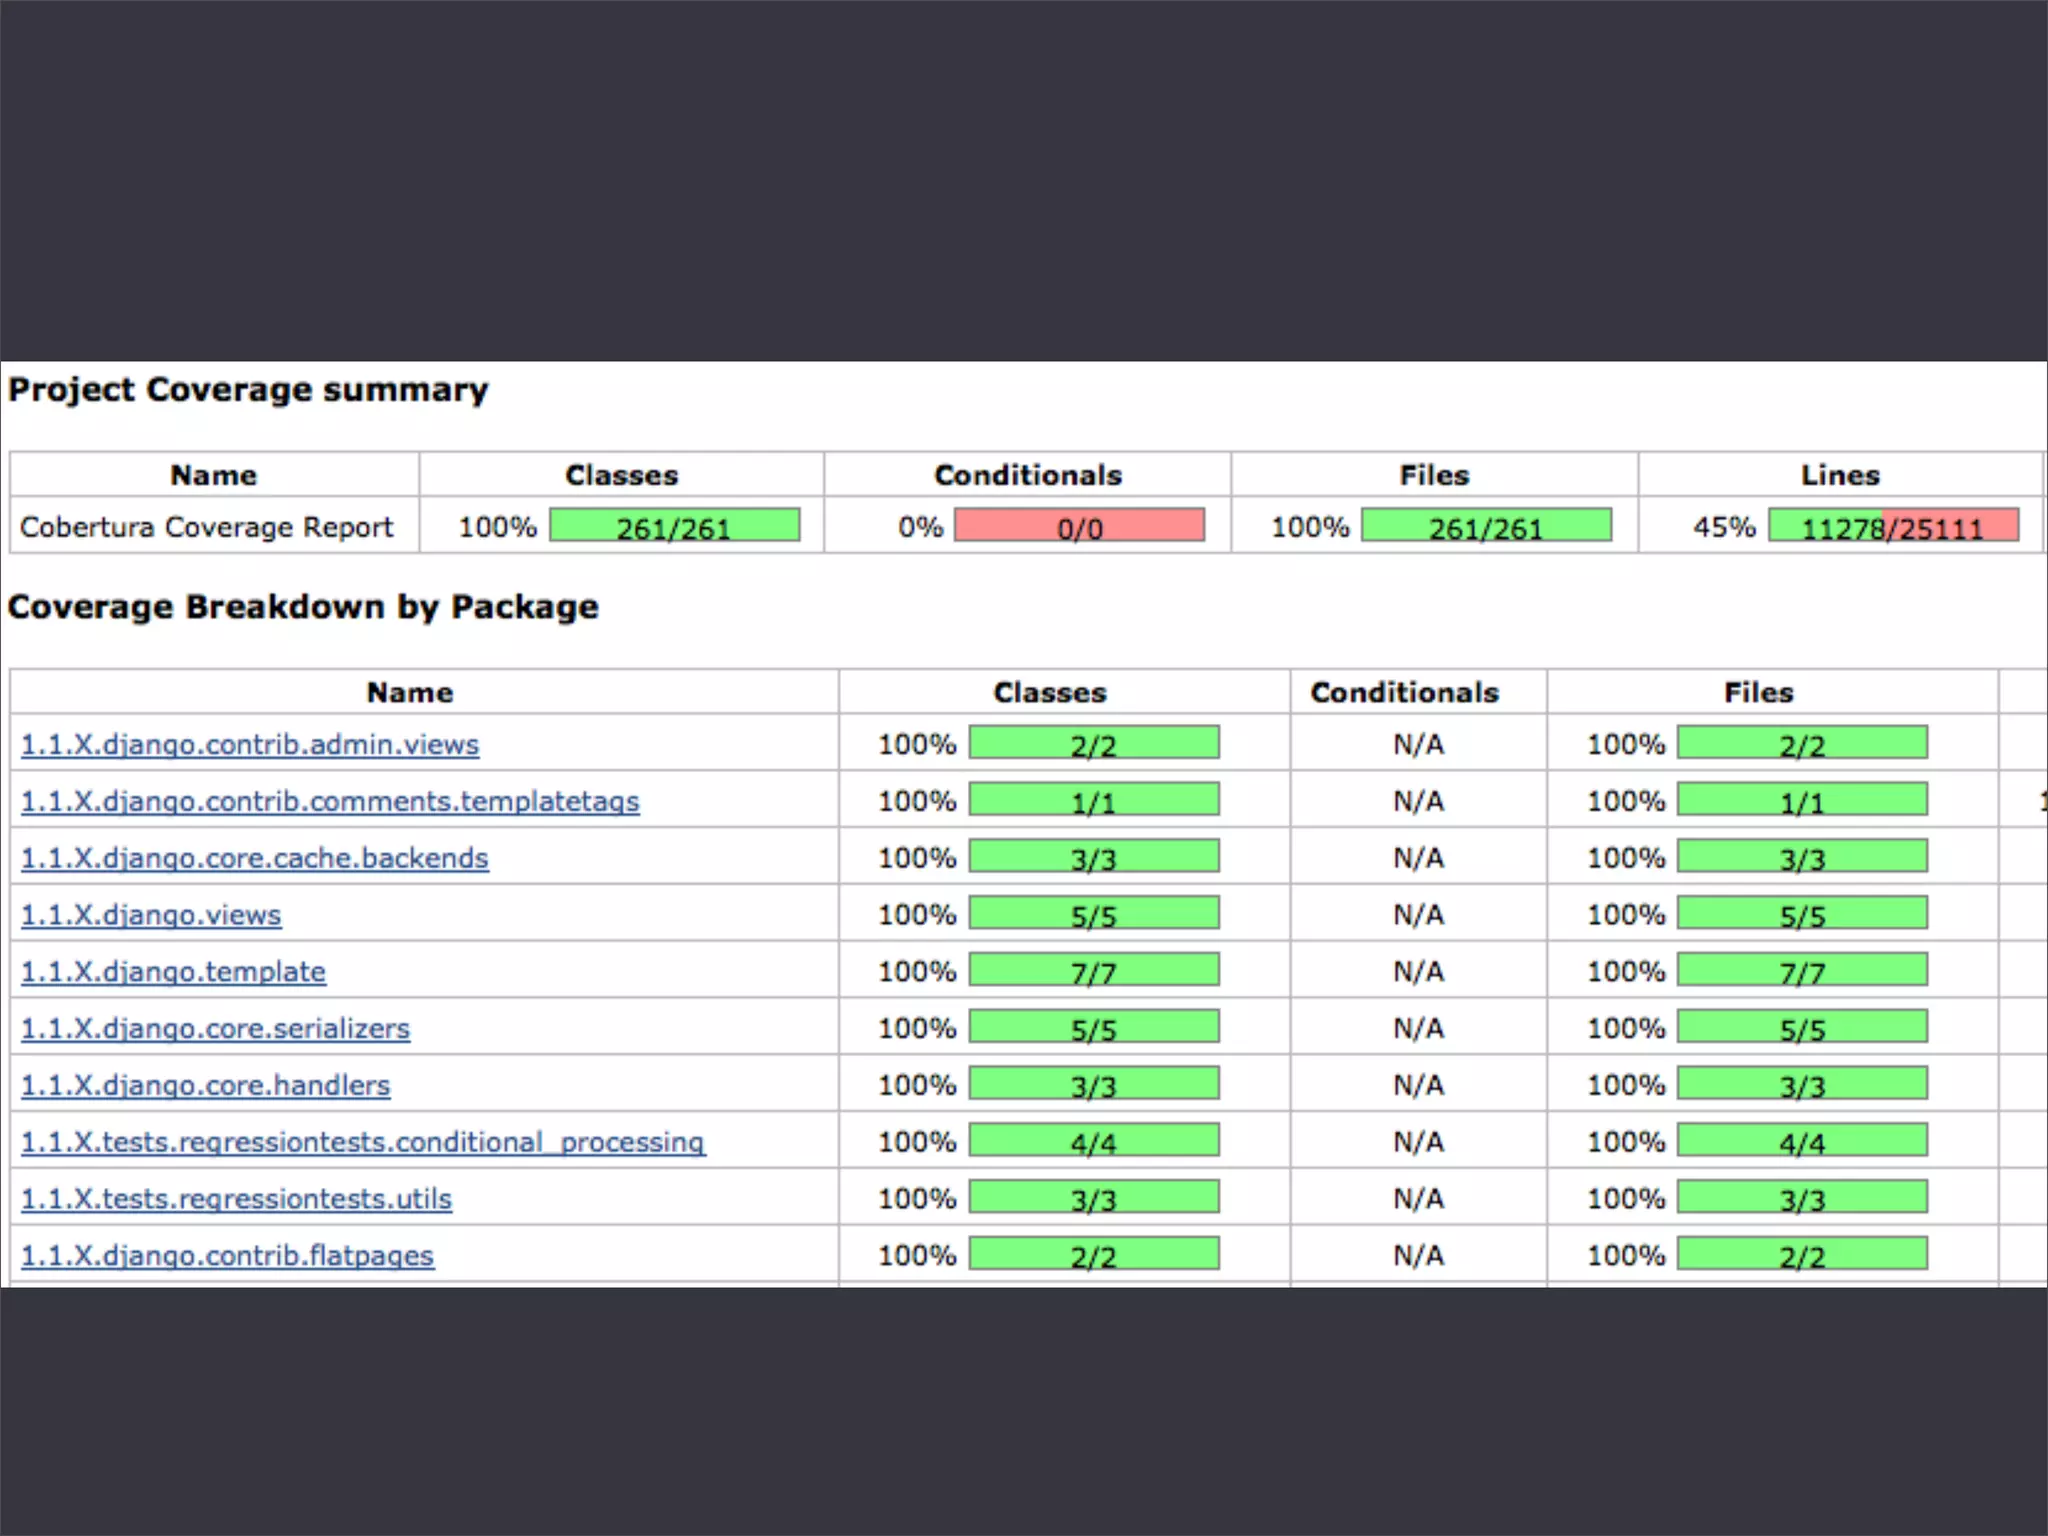Click the Files header in package breakdown table
Viewport: 2048px width, 1536px height.
tap(1758, 692)
